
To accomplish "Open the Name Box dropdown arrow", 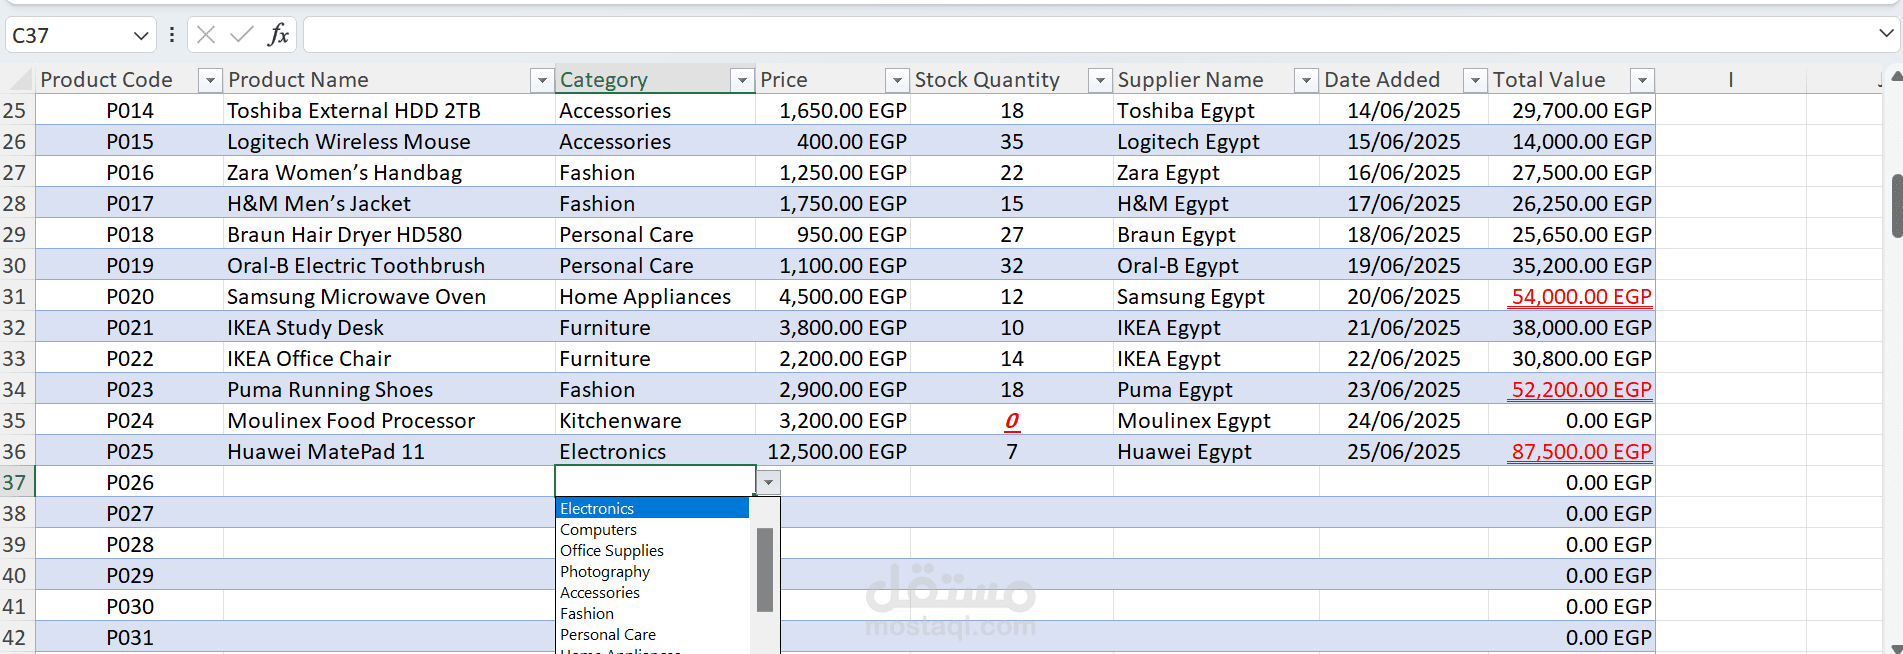I will click(140, 36).
